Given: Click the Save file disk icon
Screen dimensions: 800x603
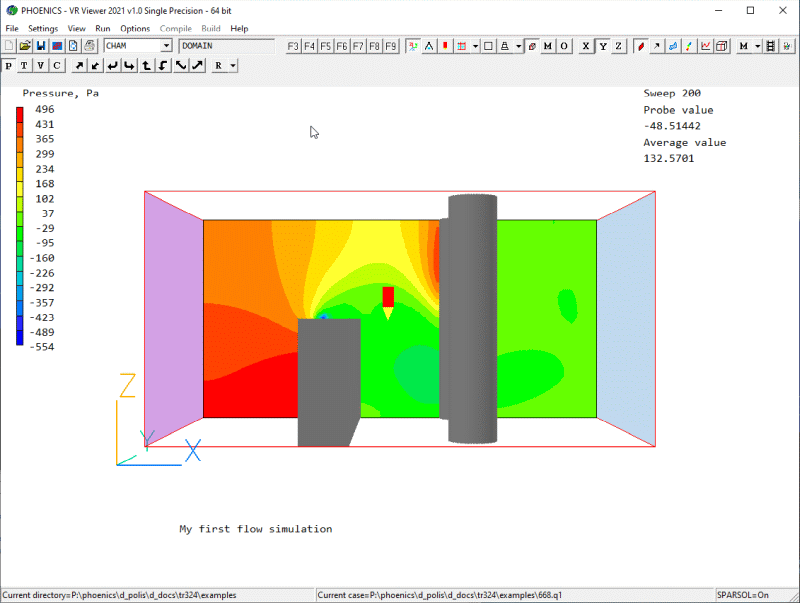Looking at the screenshot, I should coord(41,46).
